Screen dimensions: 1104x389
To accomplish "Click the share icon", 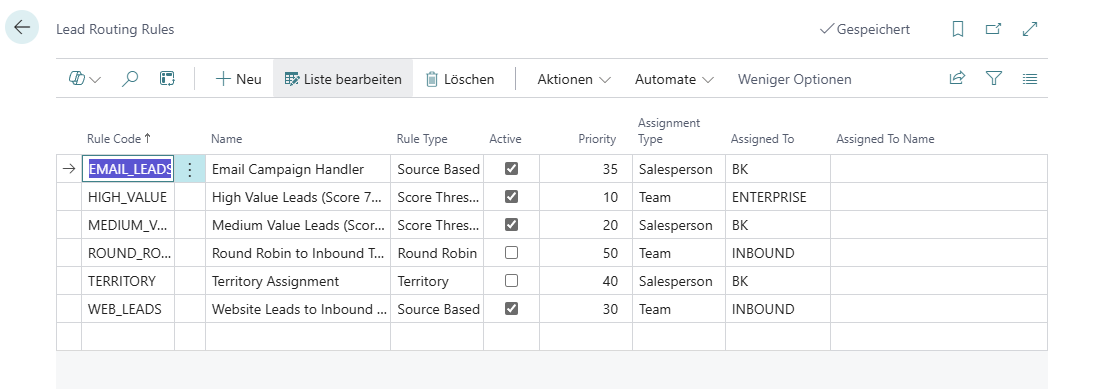I will click(957, 79).
